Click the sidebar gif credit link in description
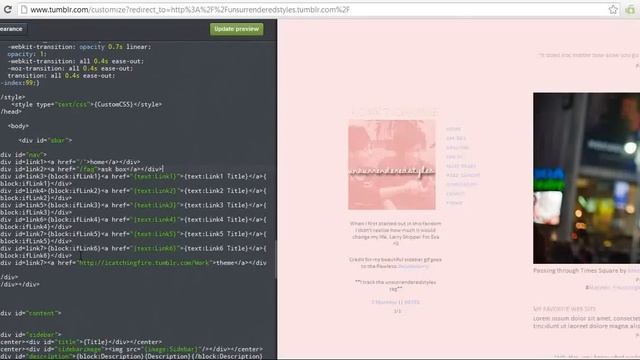This screenshot has width=640, height=360. [x=413, y=266]
